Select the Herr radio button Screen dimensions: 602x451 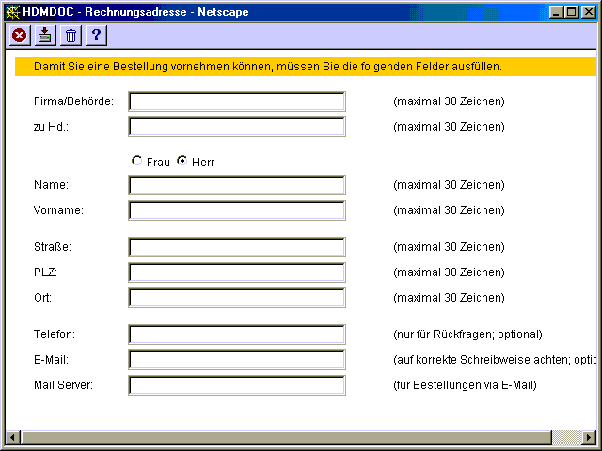[182, 160]
